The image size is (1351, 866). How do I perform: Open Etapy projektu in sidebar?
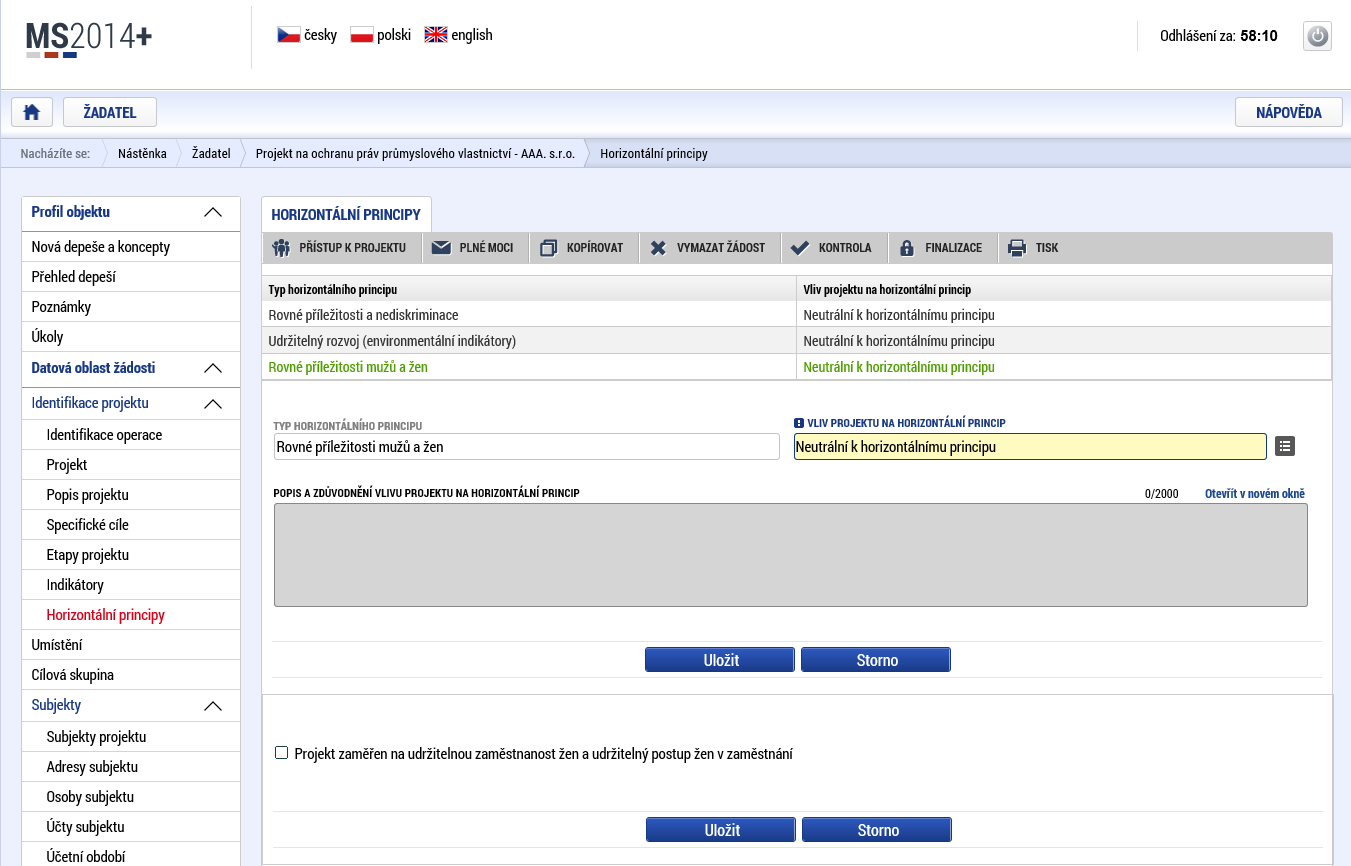[131, 555]
